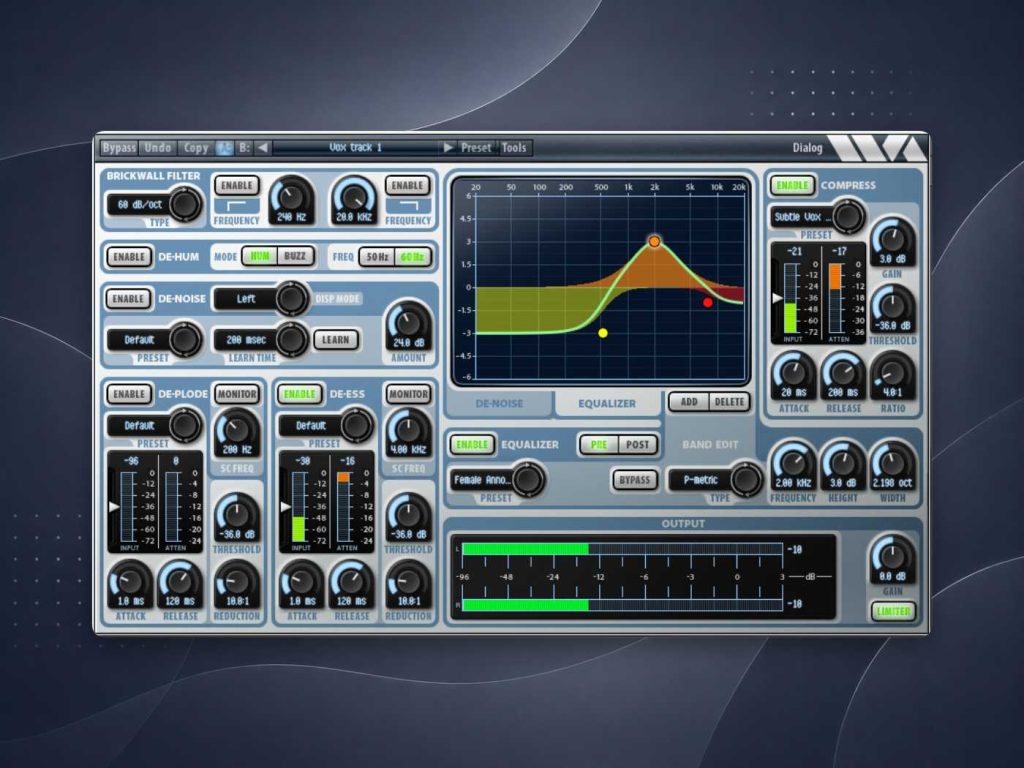The height and width of the screenshot is (768, 1024).
Task: Click the global Bypass button
Action: point(119,148)
